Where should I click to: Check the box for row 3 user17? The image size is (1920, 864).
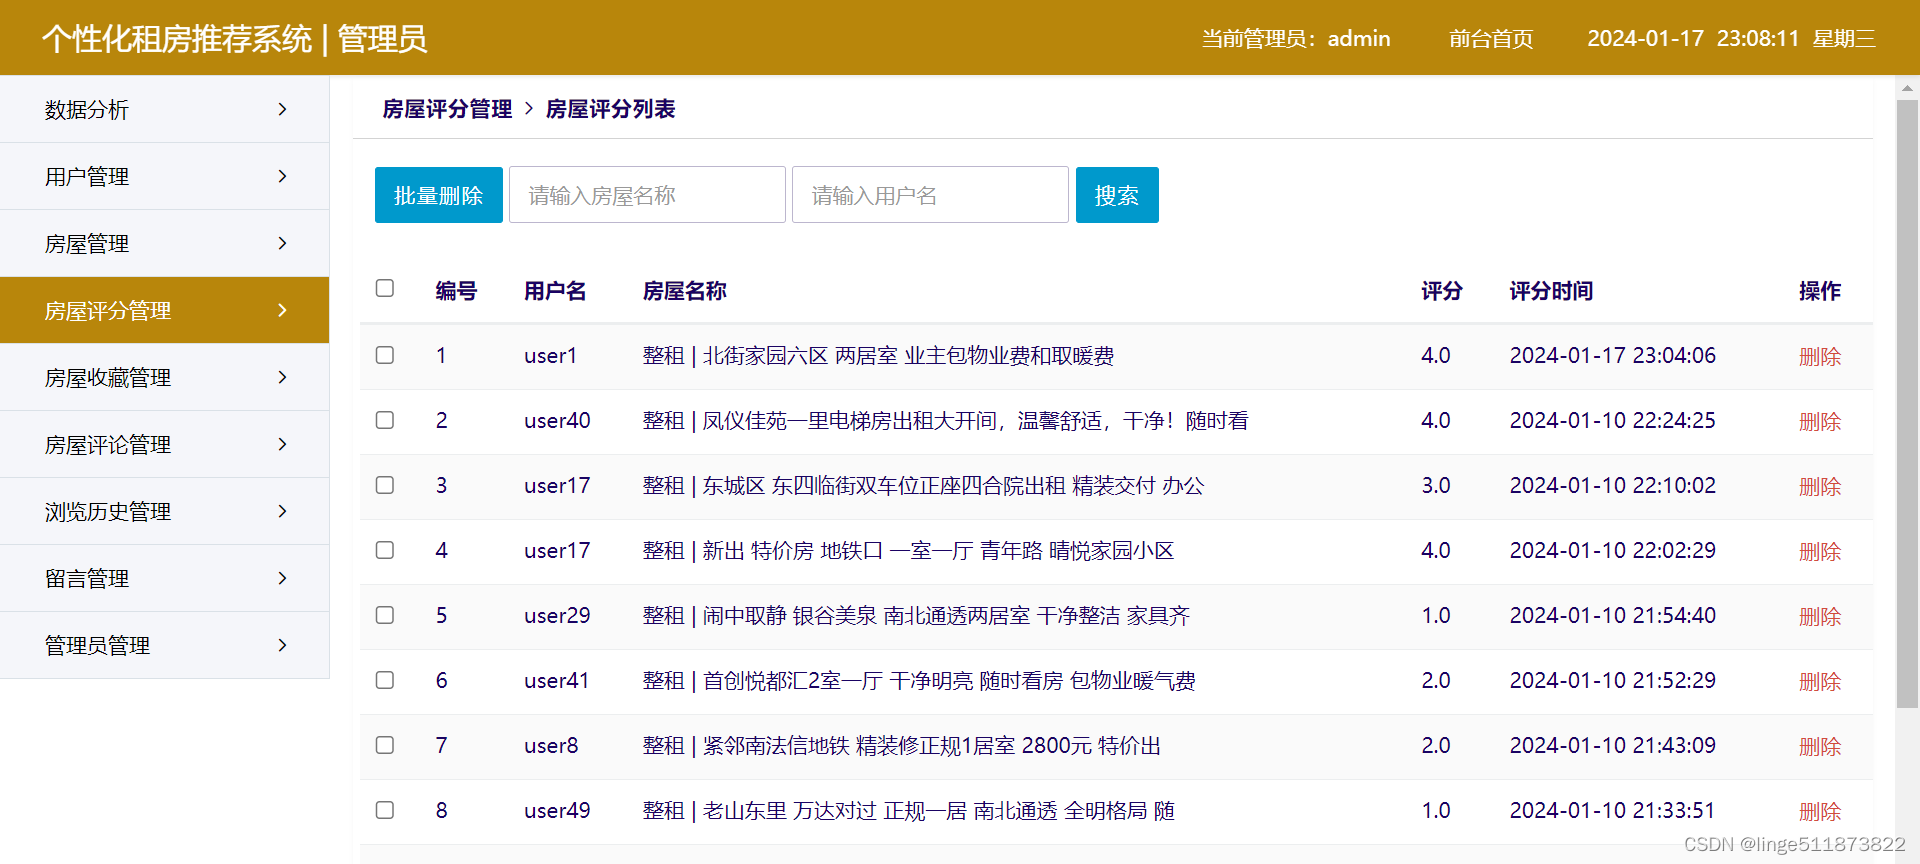[x=385, y=485]
